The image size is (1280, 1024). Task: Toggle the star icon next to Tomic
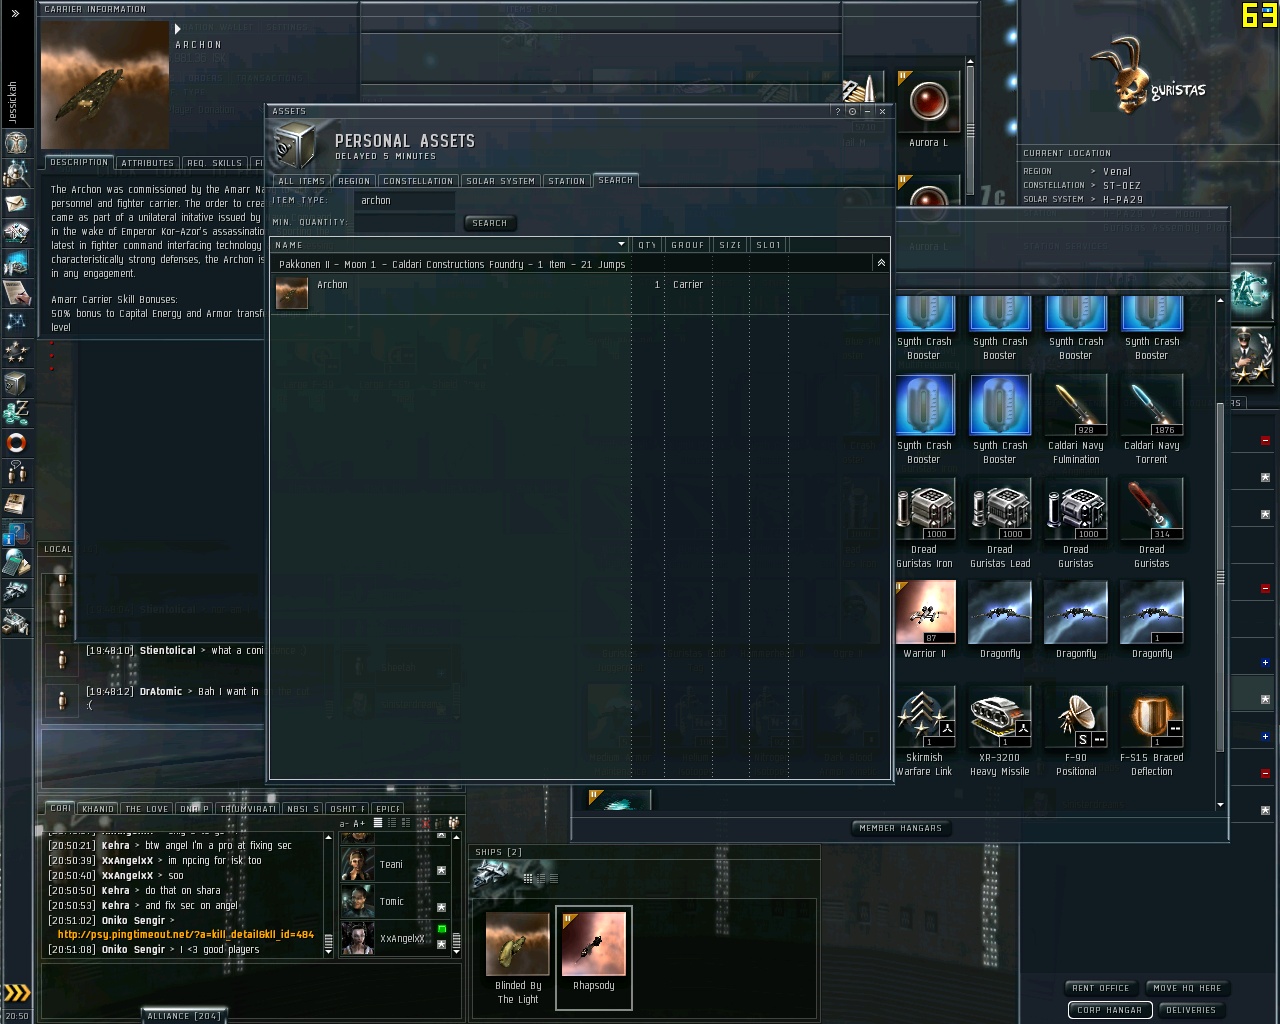(441, 907)
